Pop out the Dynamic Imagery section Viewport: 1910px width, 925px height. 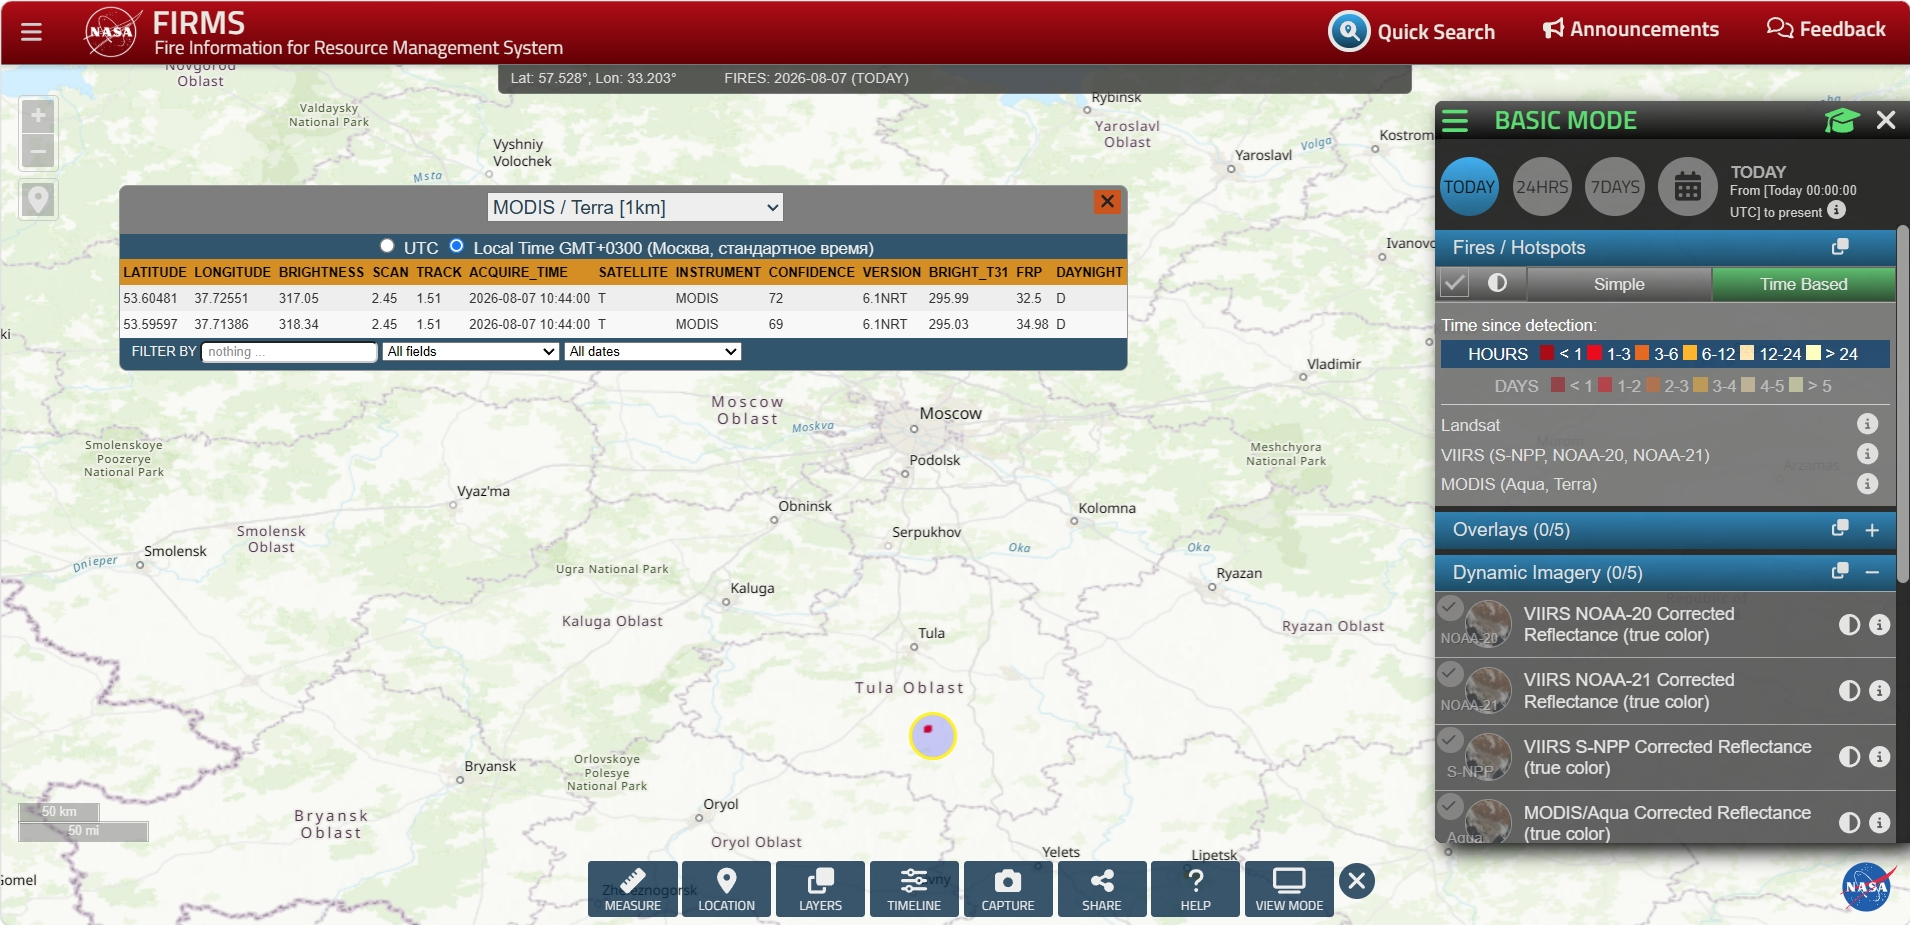(1840, 571)
